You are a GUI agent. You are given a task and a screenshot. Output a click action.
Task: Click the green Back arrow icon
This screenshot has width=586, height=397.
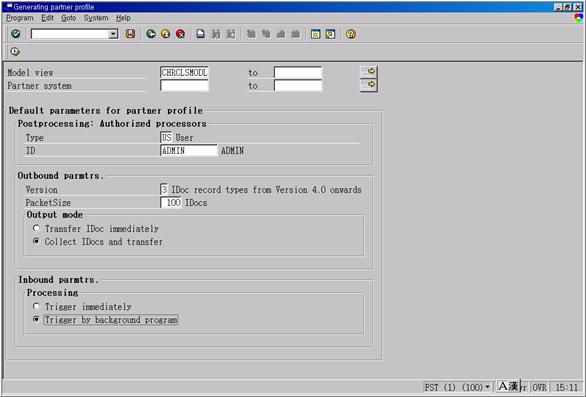(x=151, y=34)
